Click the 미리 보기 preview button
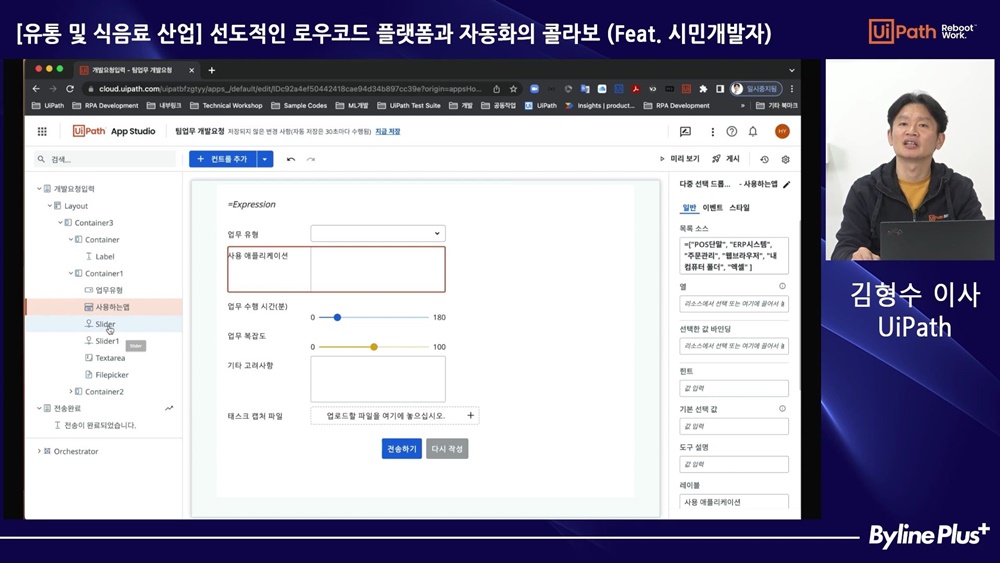This screenshot has width=1000, height=563. point(679,159)
